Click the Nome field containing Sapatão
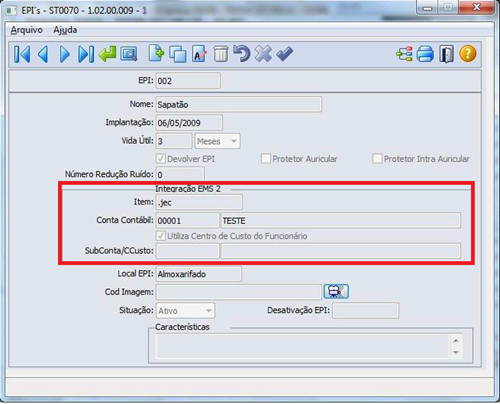This screenshot has width=500, height=404. tap(239, 105)
